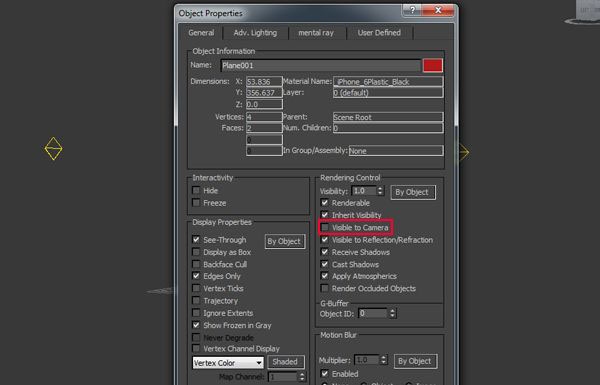Image resolution: width=600 pixels, height=385 pixels.
Task: Enable Display as Box
Action: [196, 252]
